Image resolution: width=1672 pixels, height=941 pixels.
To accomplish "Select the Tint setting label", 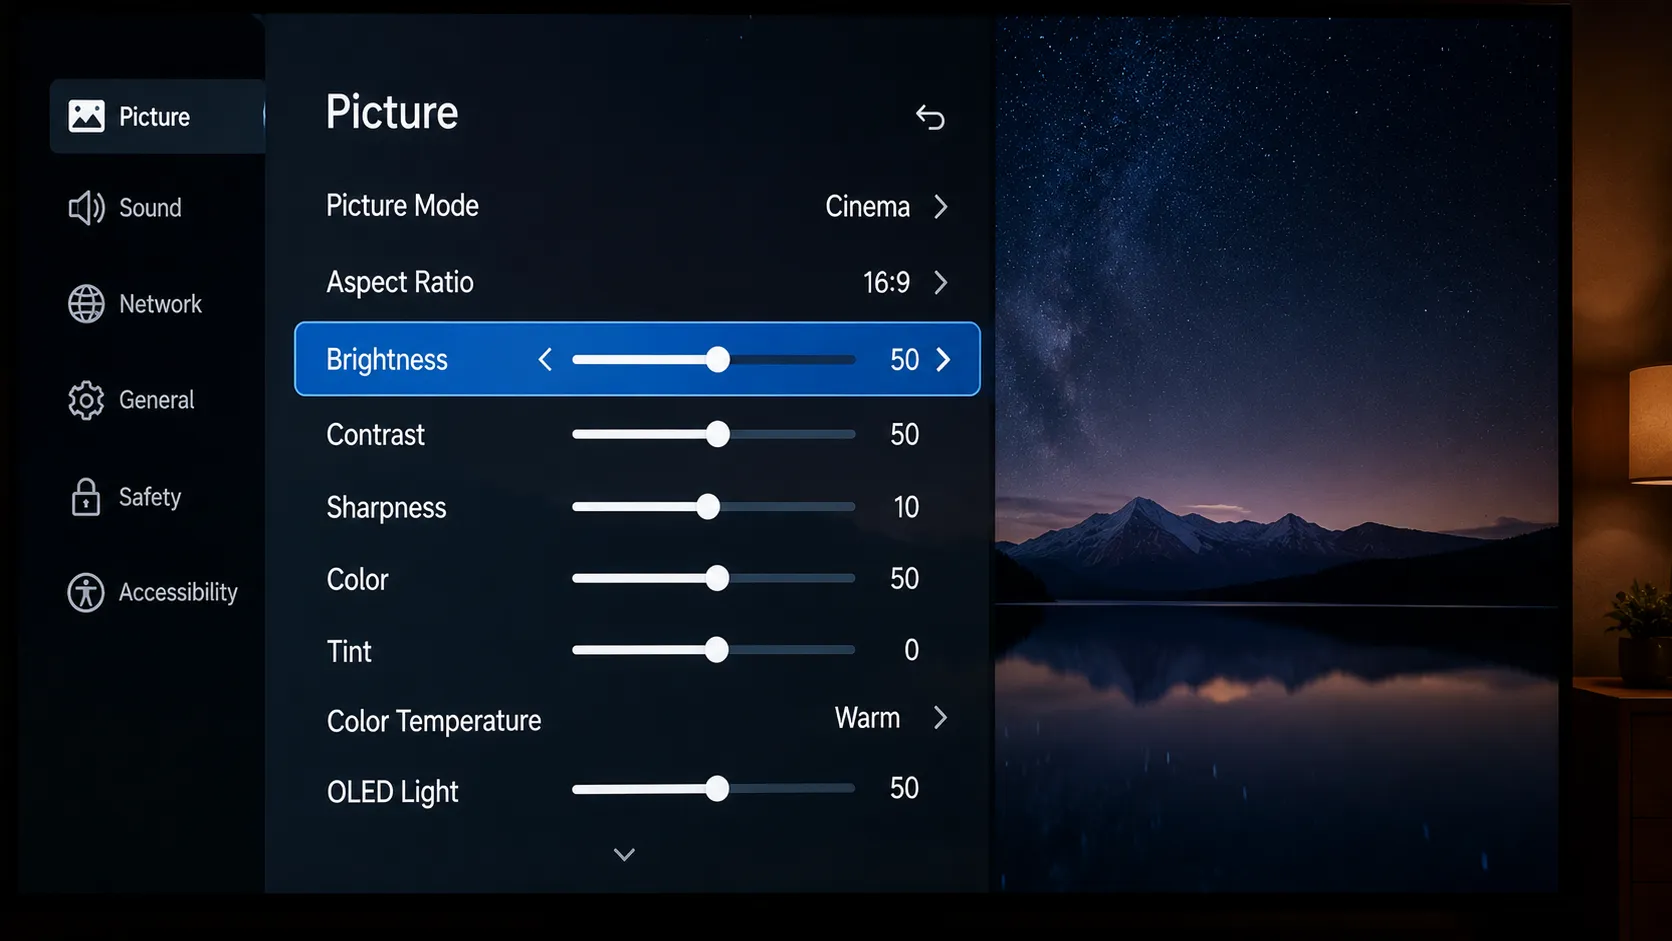I will pos(349,652).
